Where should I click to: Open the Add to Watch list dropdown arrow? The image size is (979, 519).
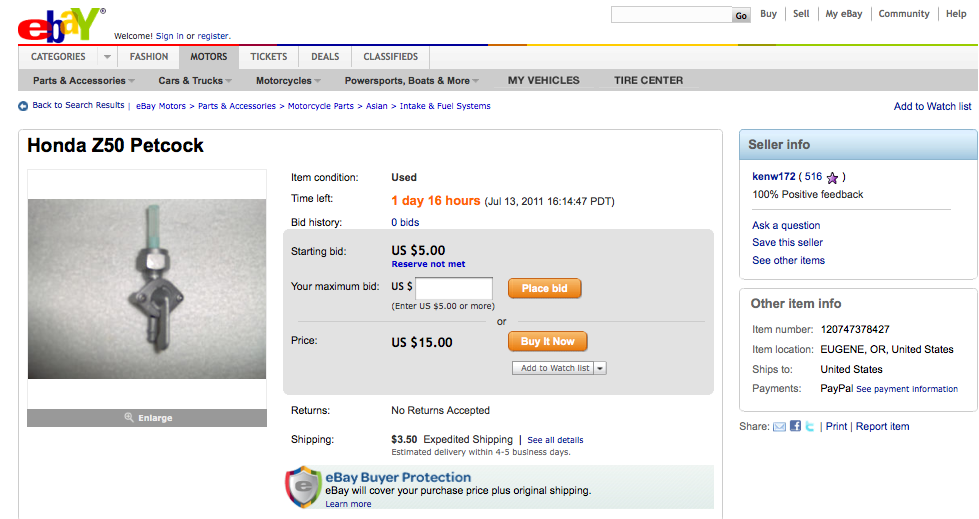click(600, 368)
